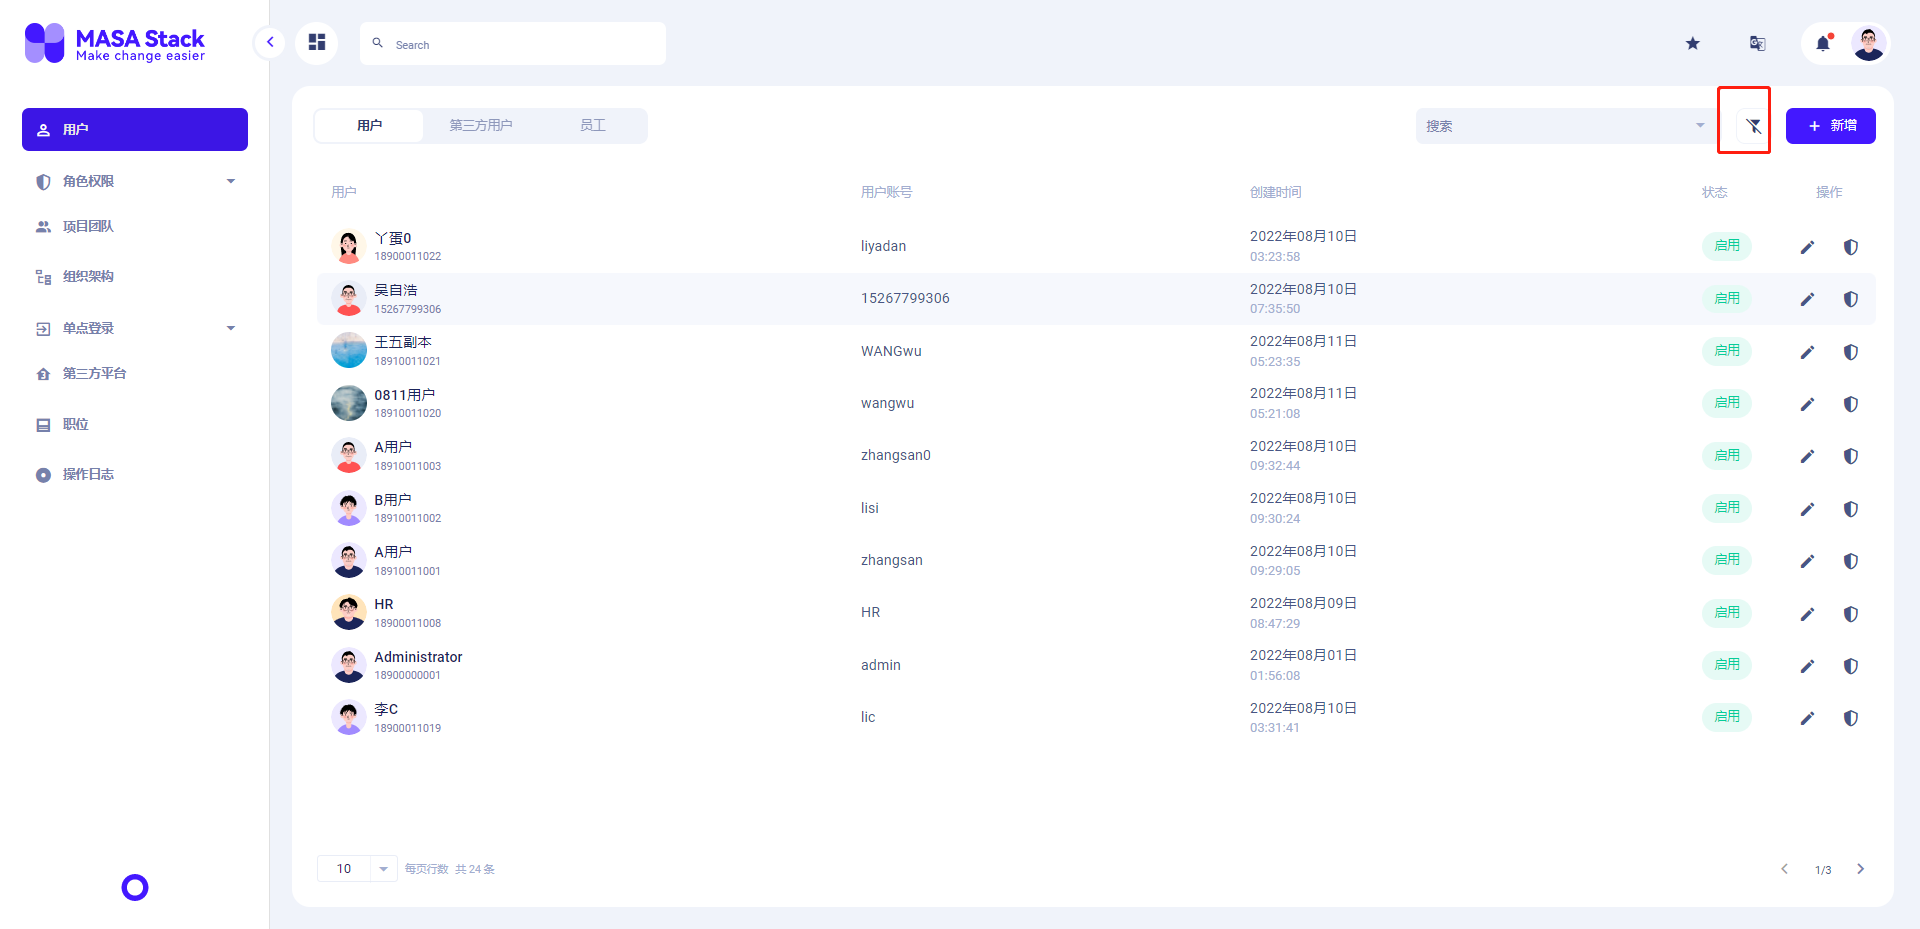This screenshot has height=929, width=1920.
Task: Focus the top Search input field
Action: point(513,44)
